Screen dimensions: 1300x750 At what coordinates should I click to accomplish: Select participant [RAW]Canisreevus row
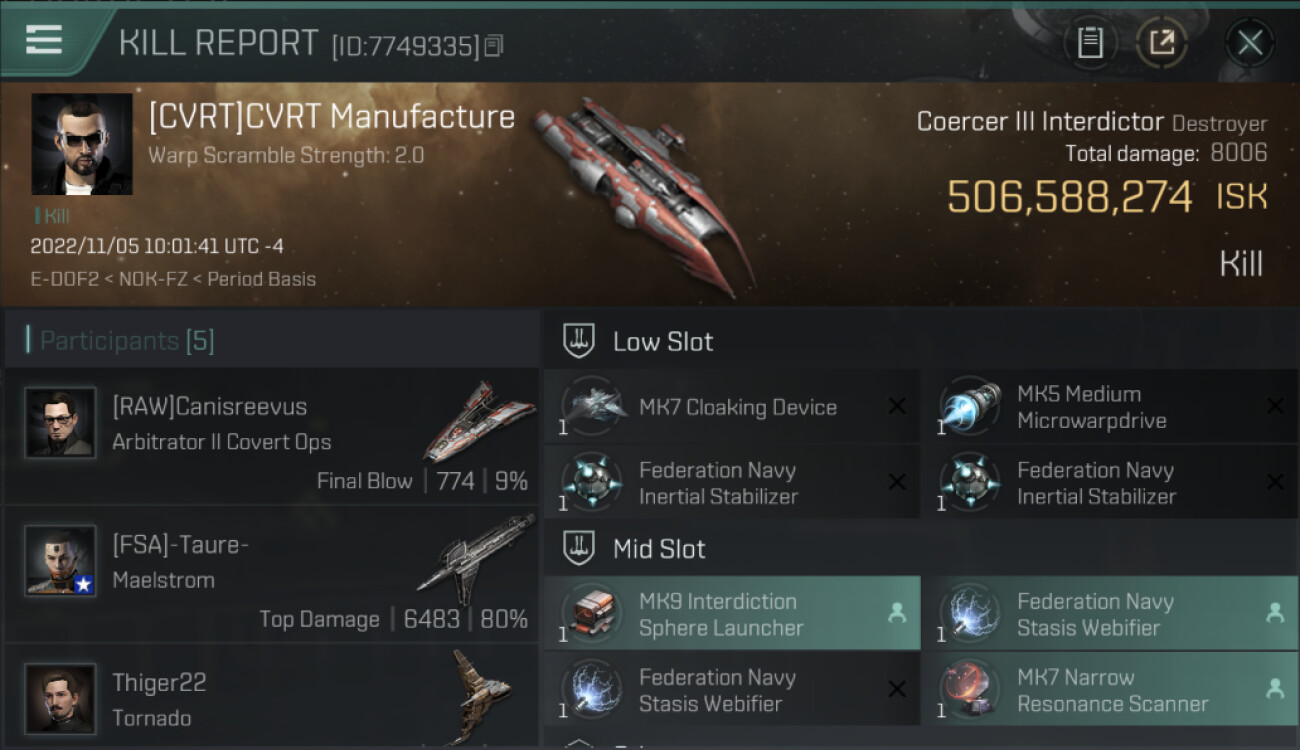click(271, 436)
